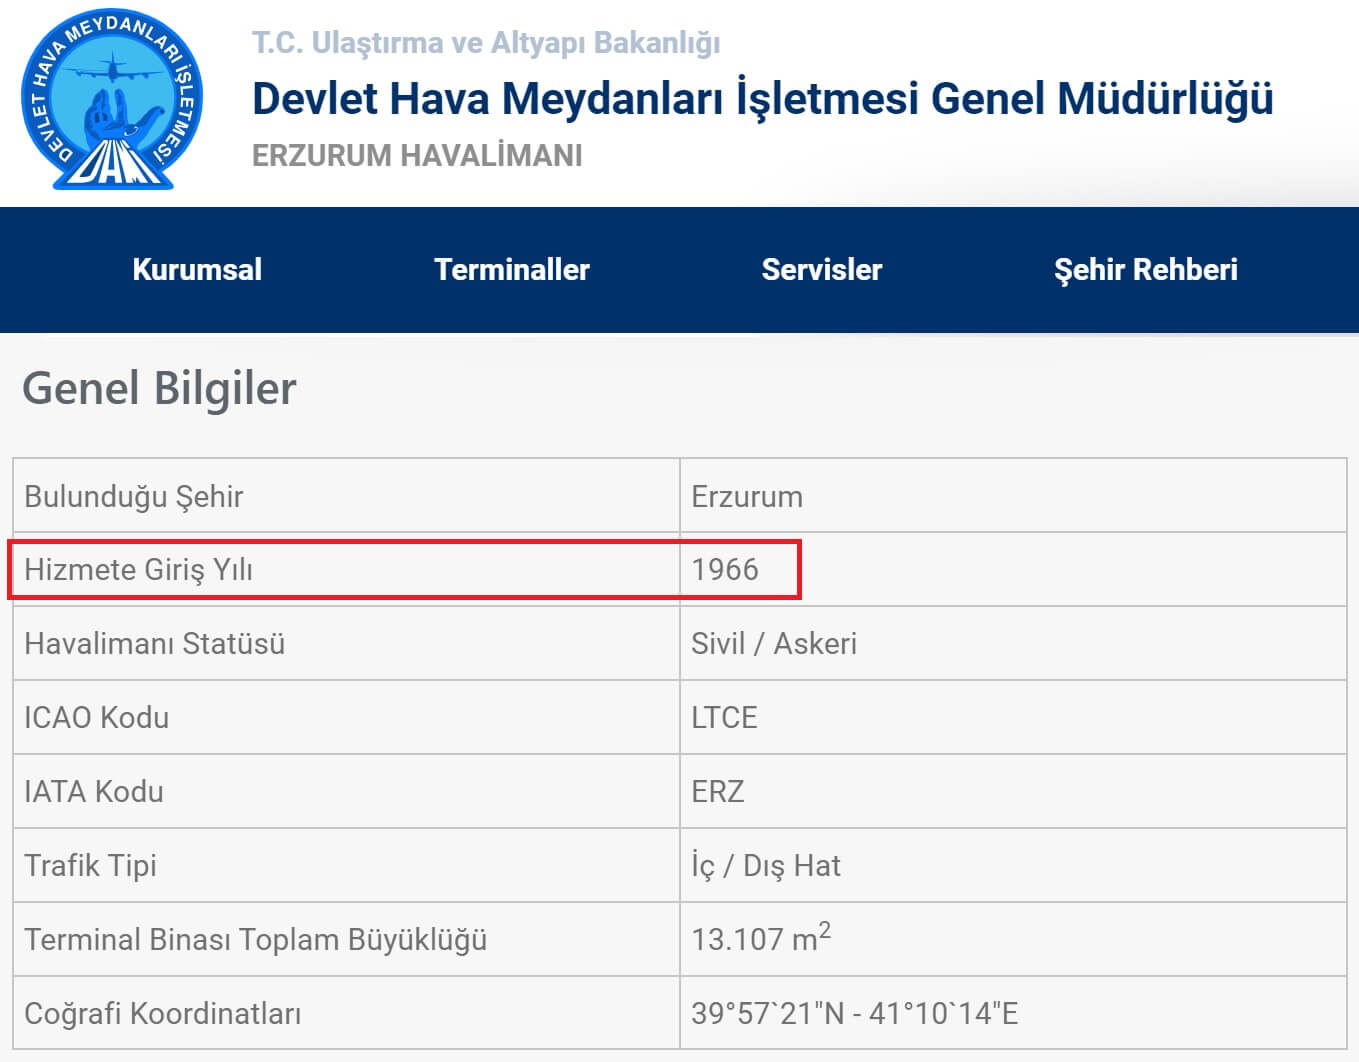This screenshot has height=1062, width=1359.
Task: Click the ERZURUM HAVALİMANI subtitle
Action: 417,156
